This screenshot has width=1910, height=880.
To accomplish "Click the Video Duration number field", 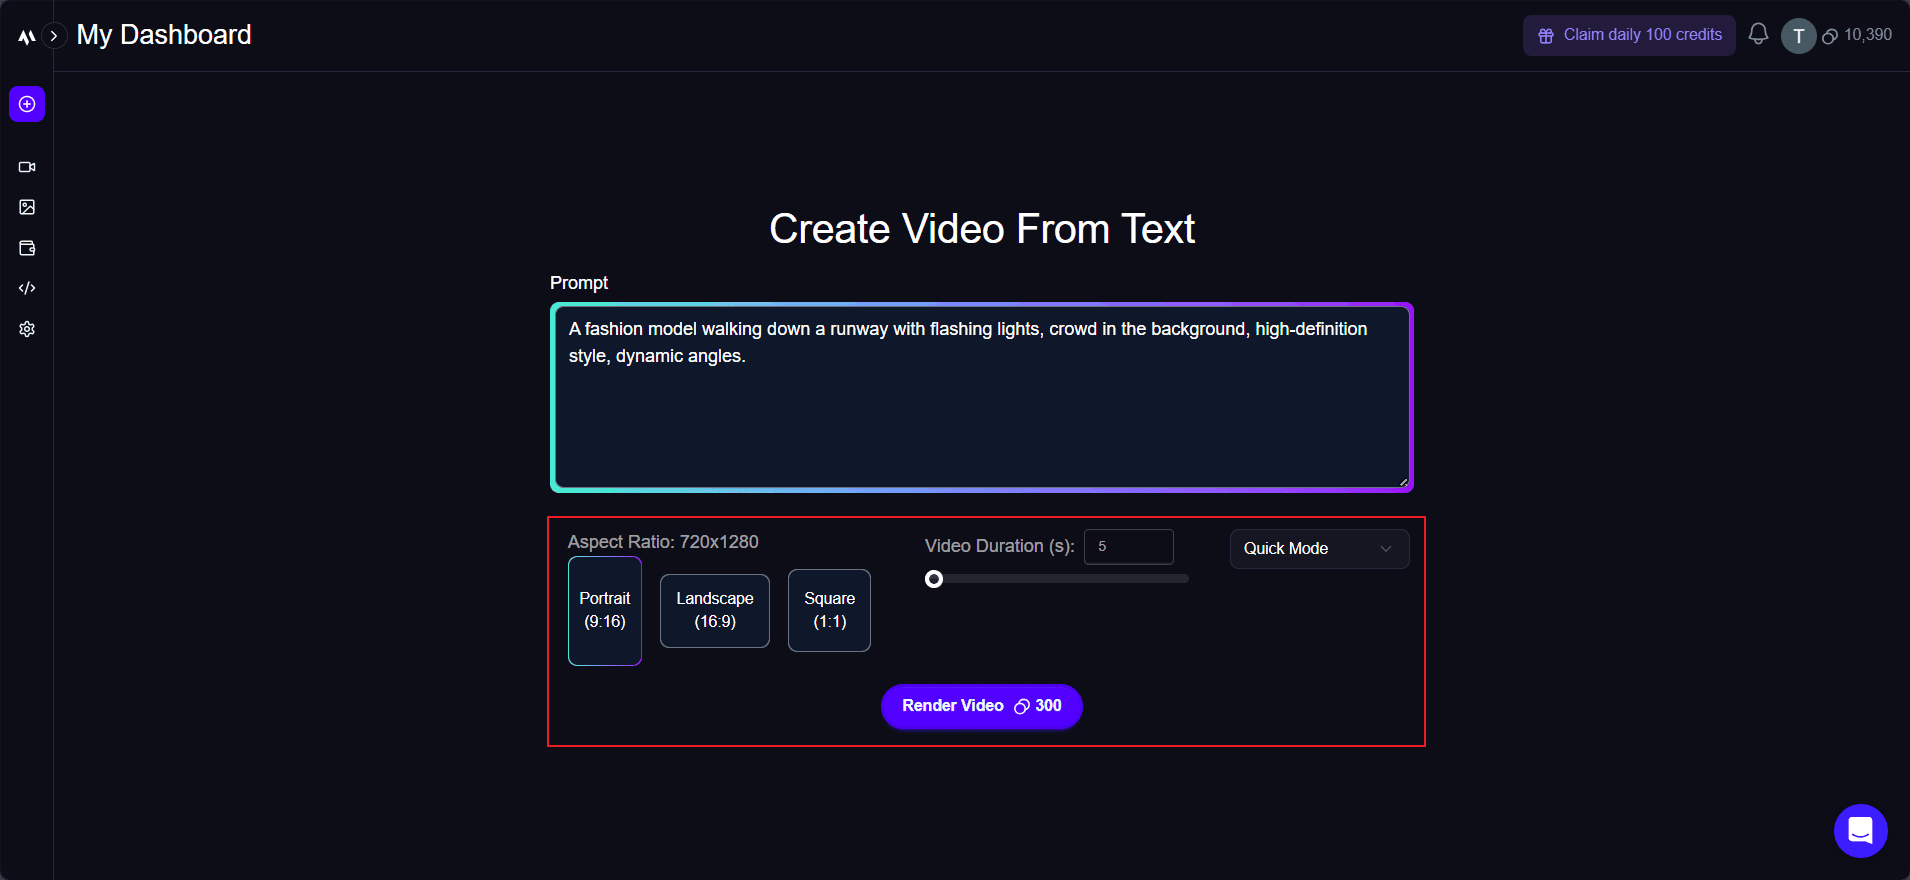I will 1128,547.
